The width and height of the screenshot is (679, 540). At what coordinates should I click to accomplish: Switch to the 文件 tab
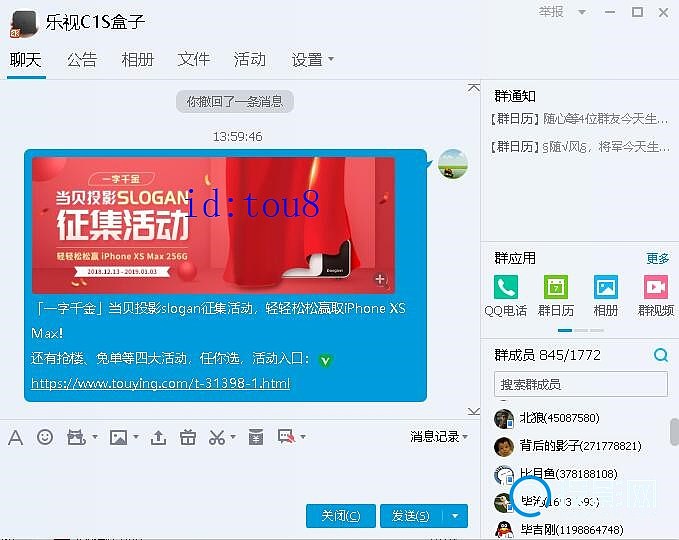click(194, 60)
